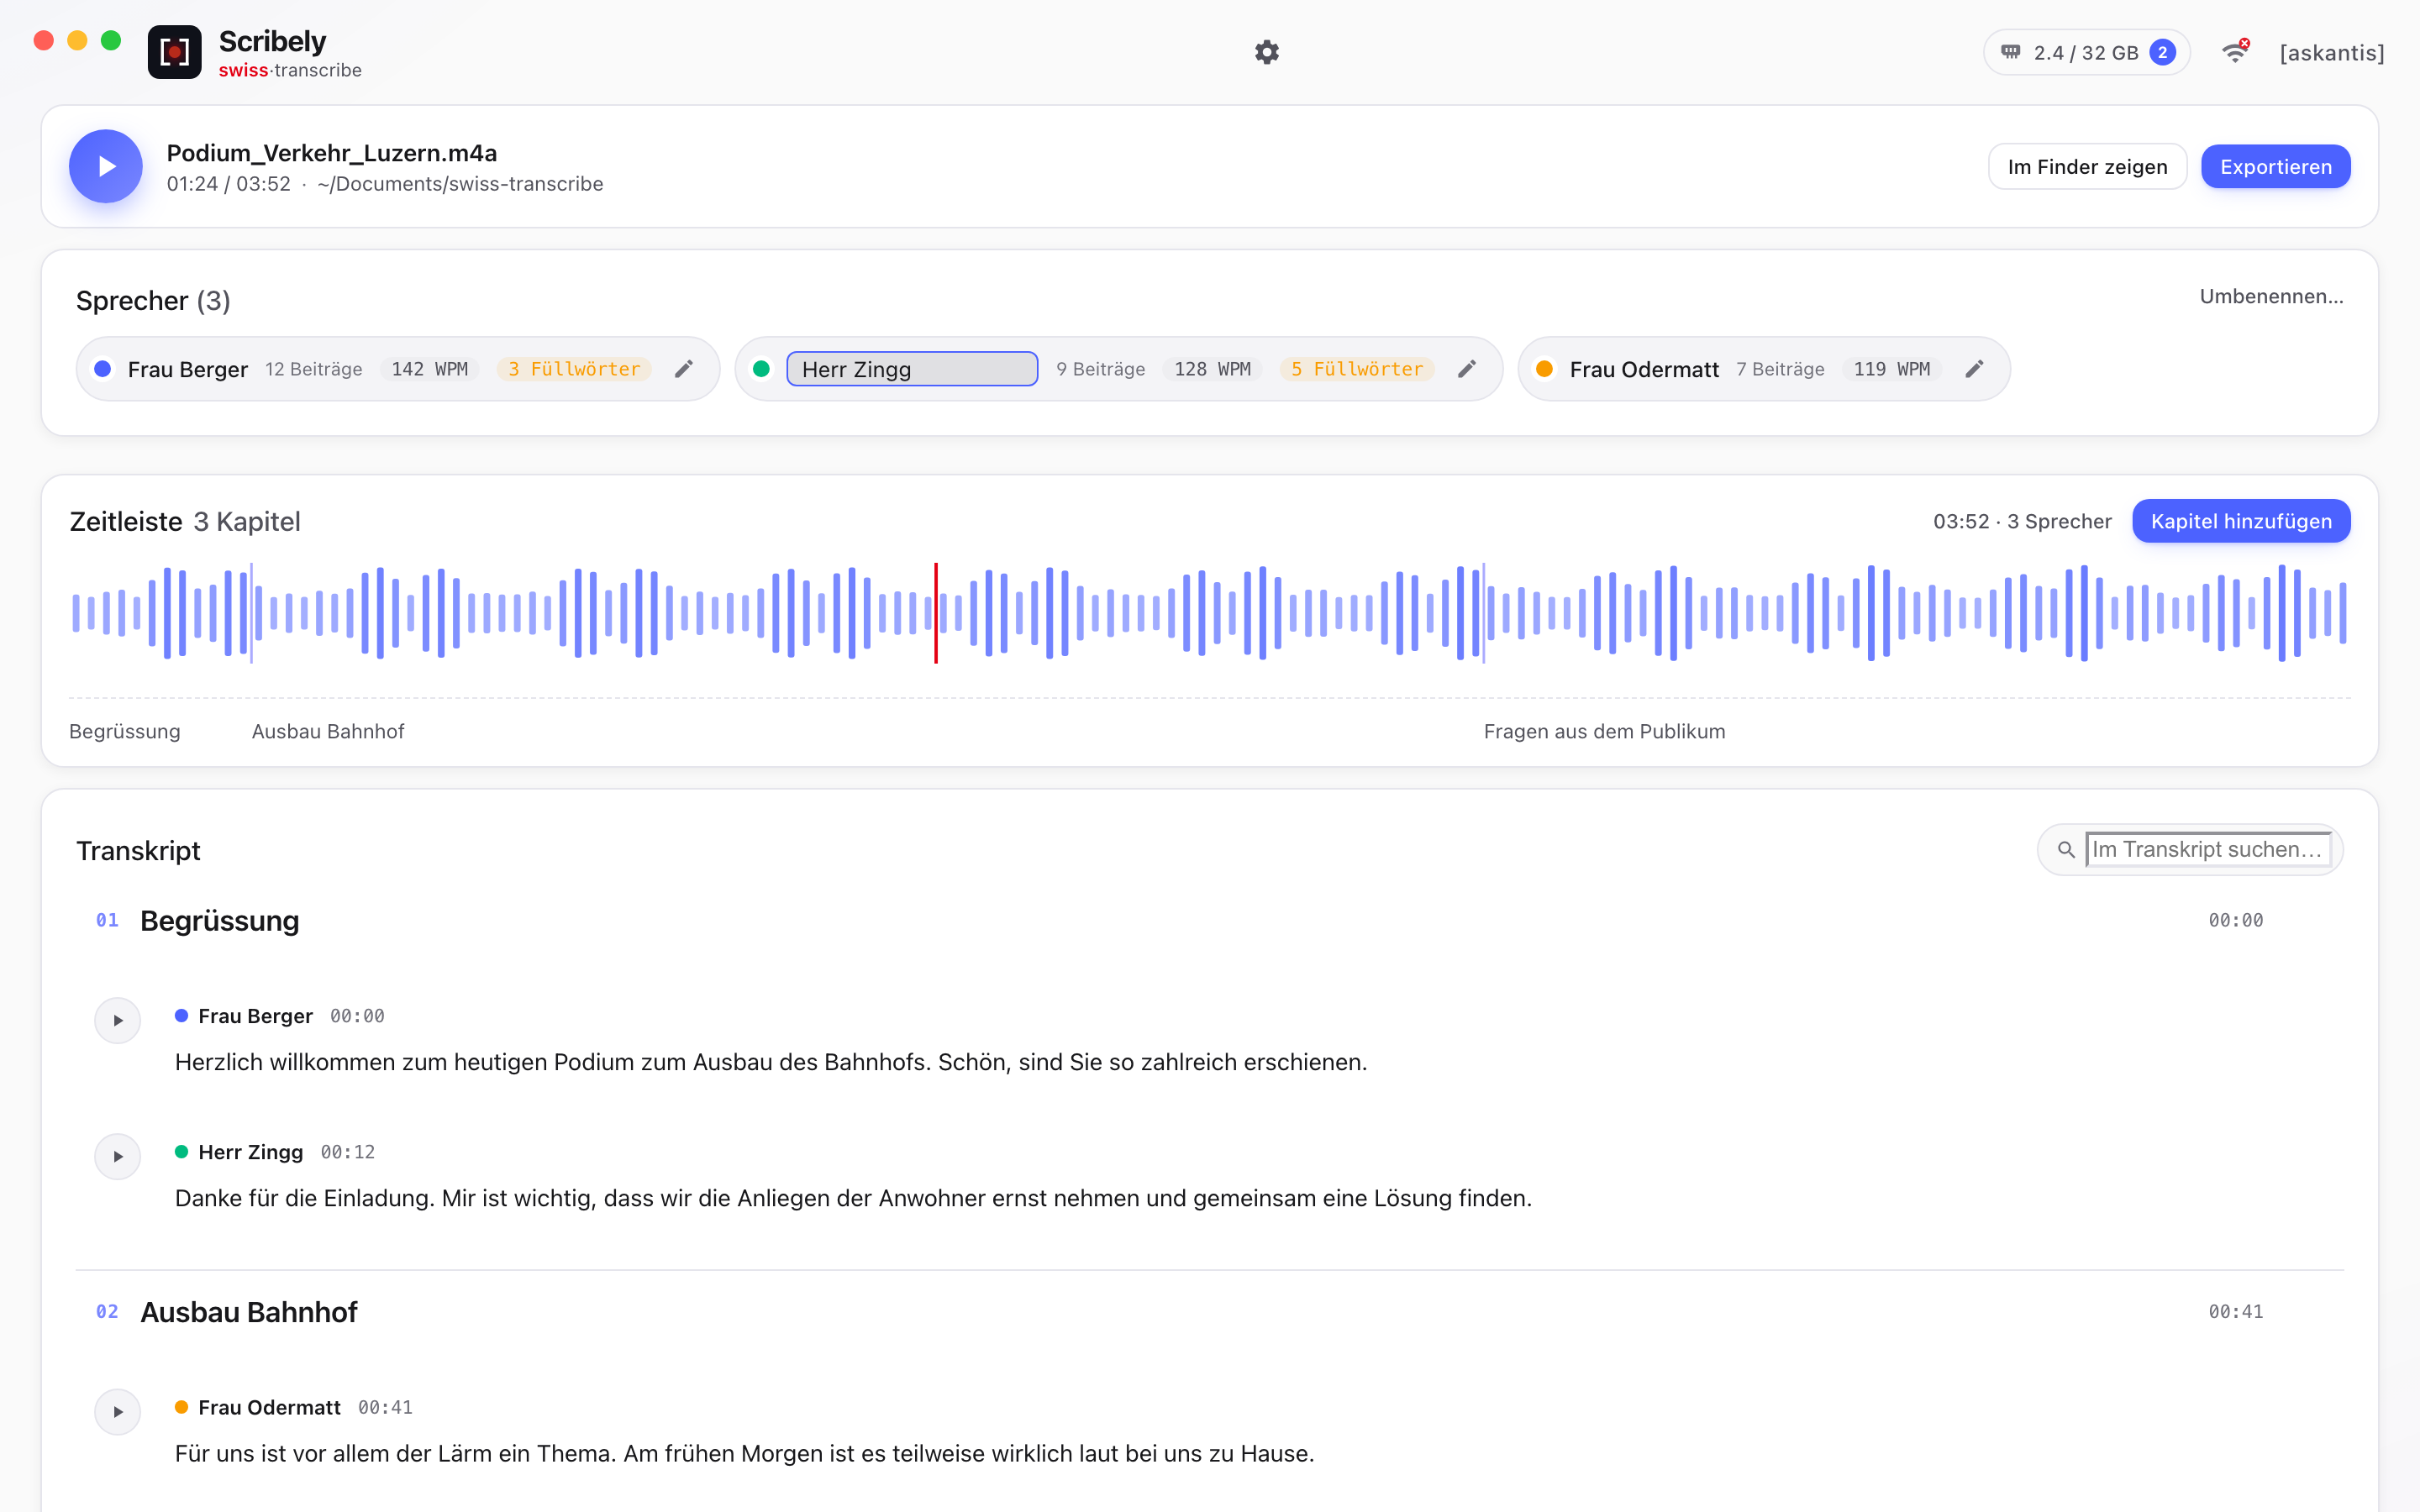Click Frau Berger speaker name at 00:00
Screen dimensions: 2420x1512
pos(255,1016)
